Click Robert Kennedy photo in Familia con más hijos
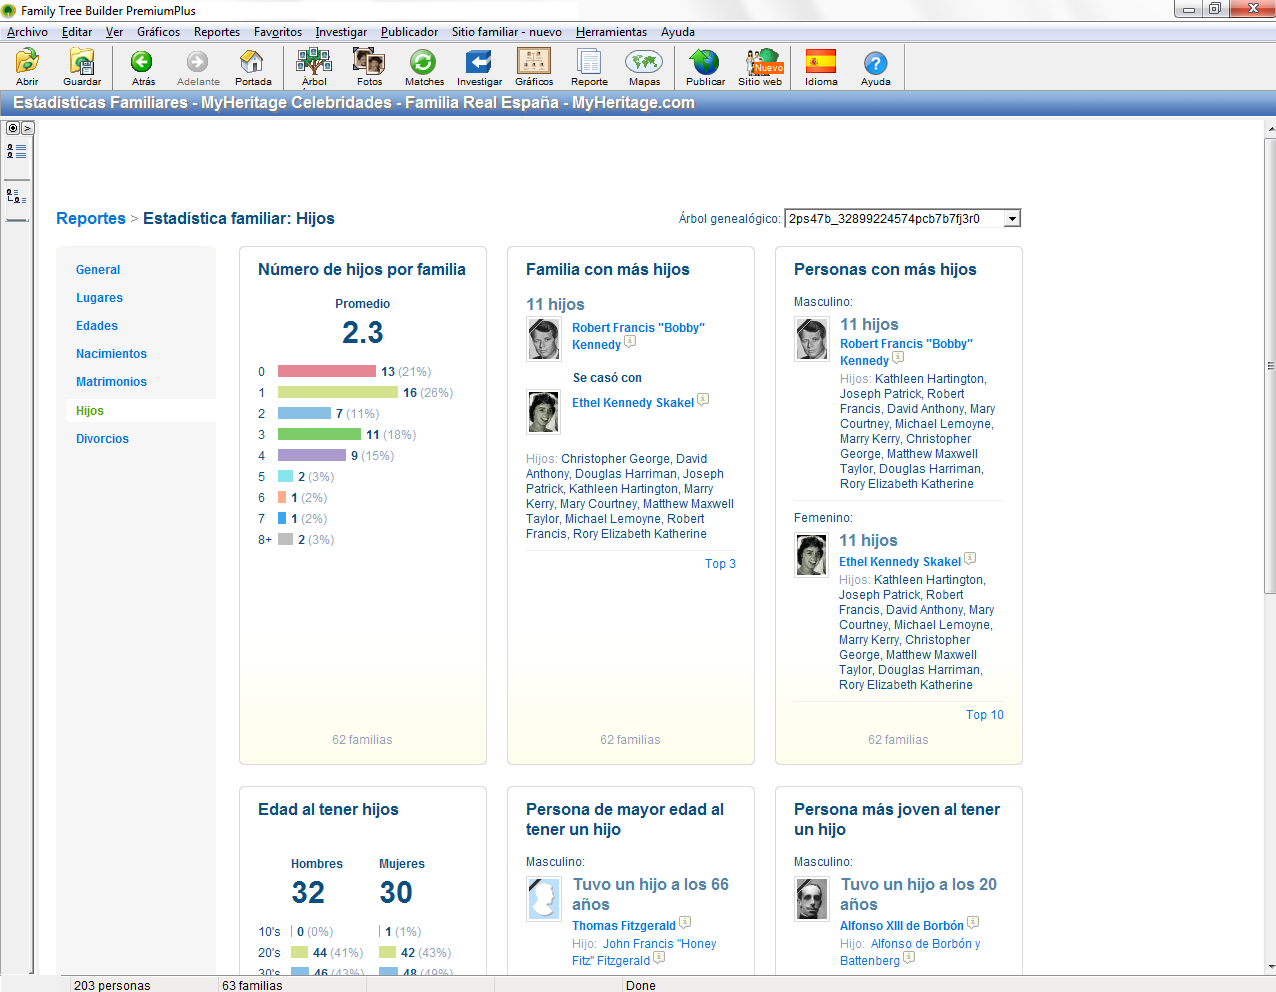 (544, 339)
